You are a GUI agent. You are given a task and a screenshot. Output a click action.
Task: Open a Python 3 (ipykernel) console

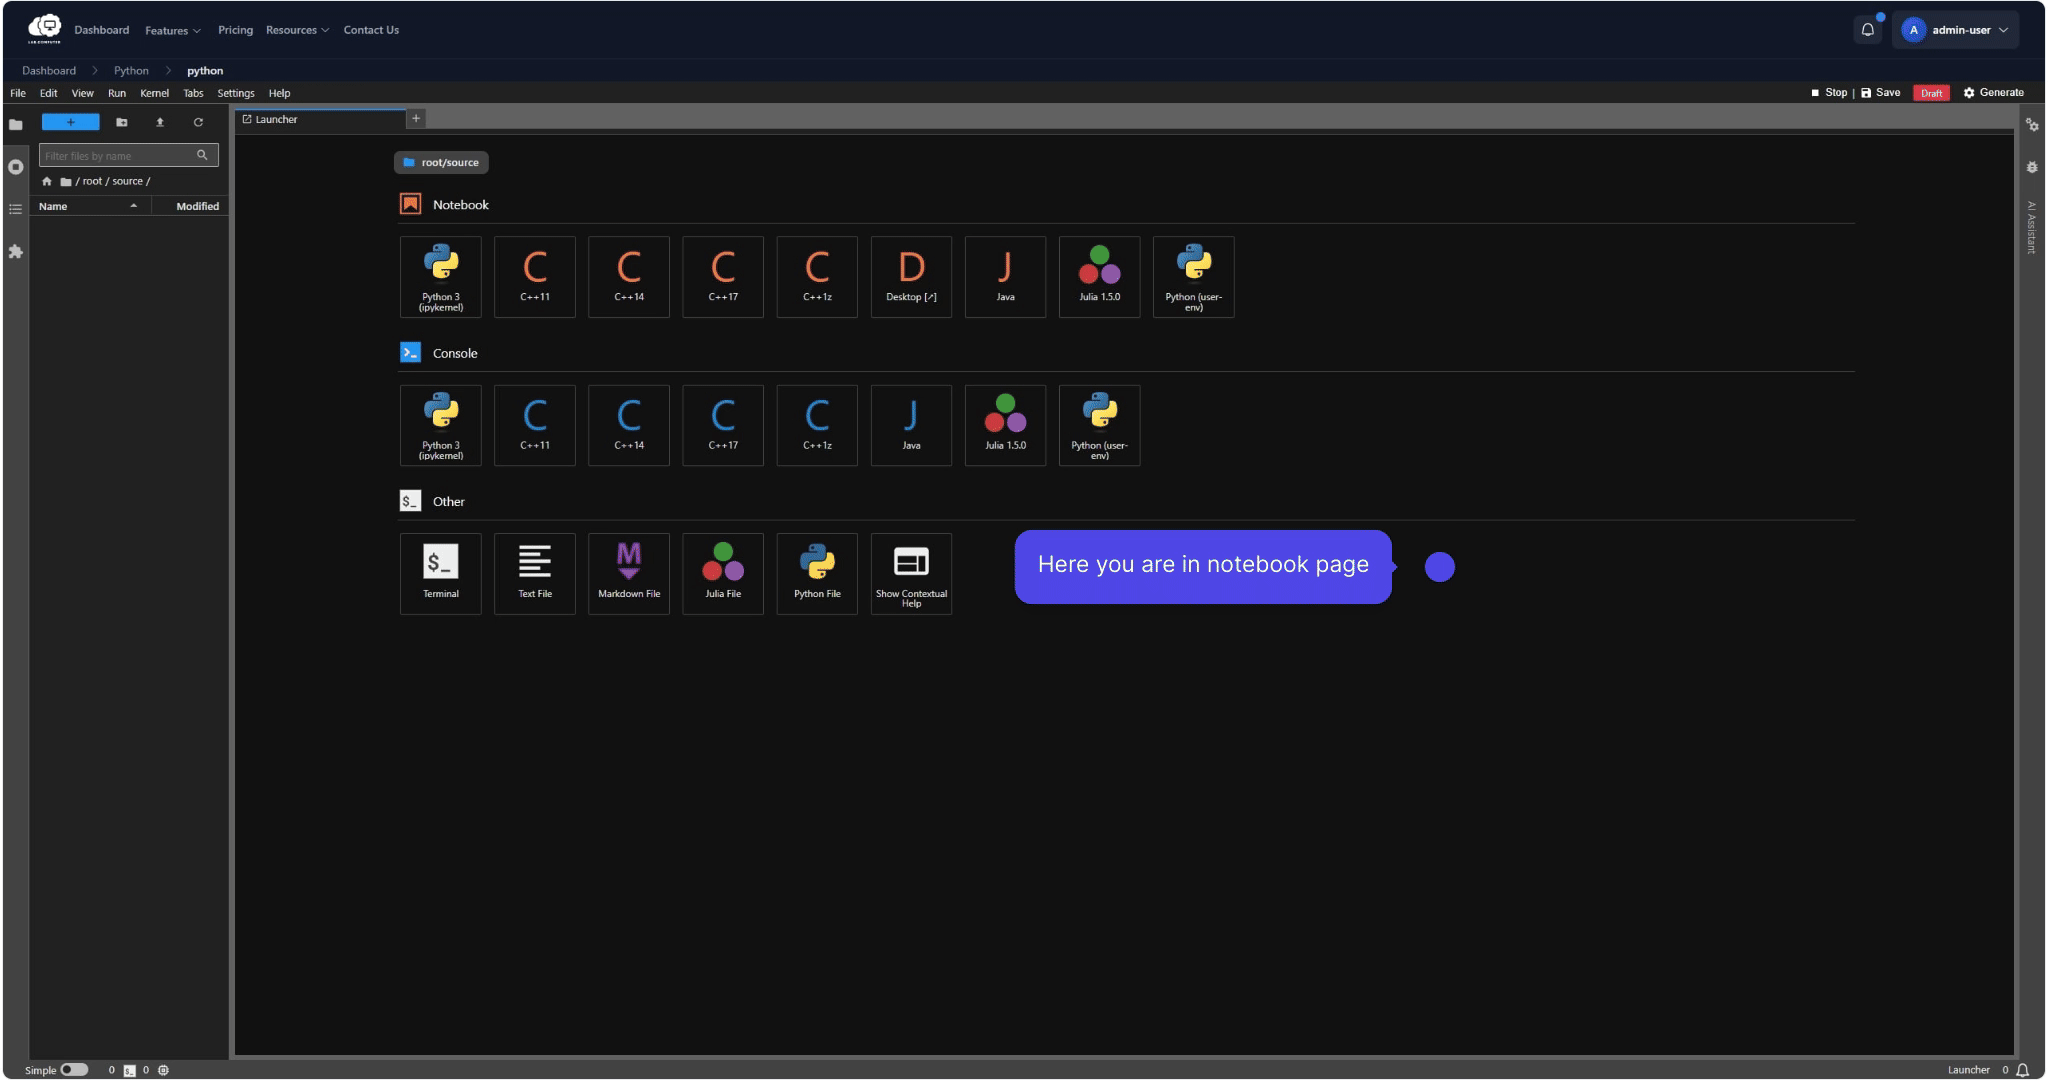click(x=440, y=425)
